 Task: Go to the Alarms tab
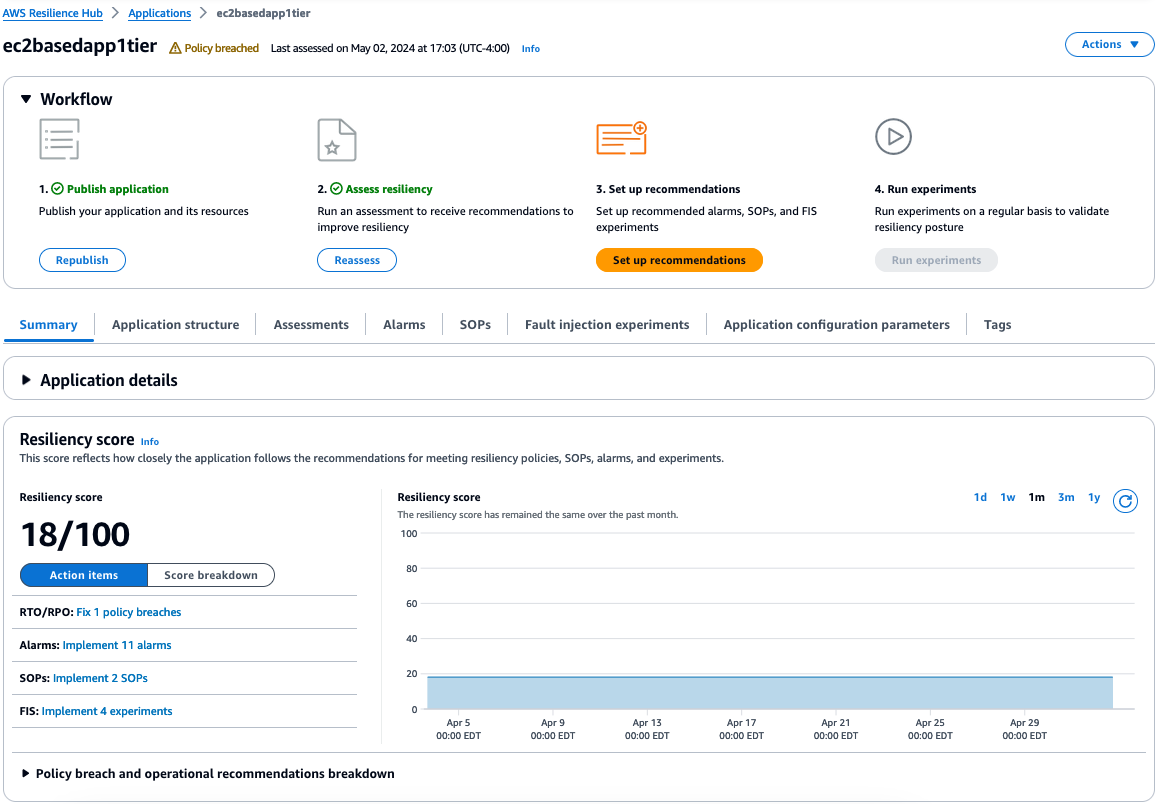(x=404, y=324)
